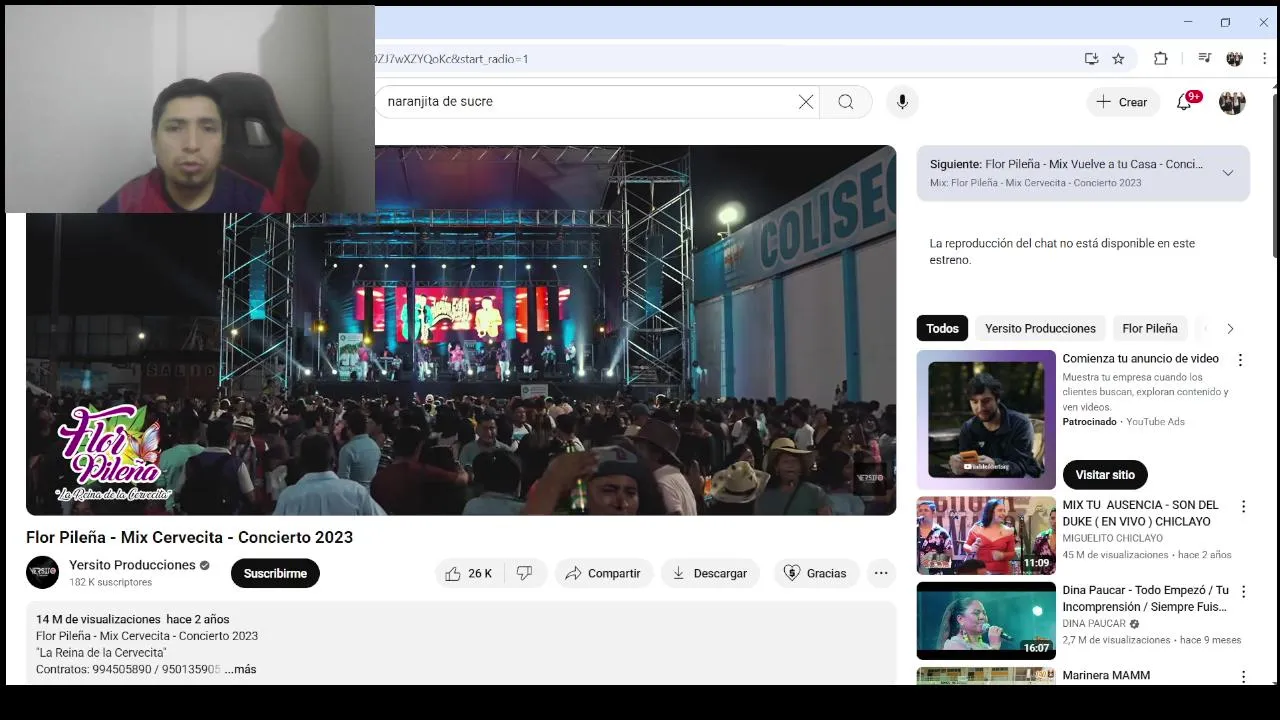
Task: Open options for MIX TU AUSENCIA video
Action: [1243, 507]
